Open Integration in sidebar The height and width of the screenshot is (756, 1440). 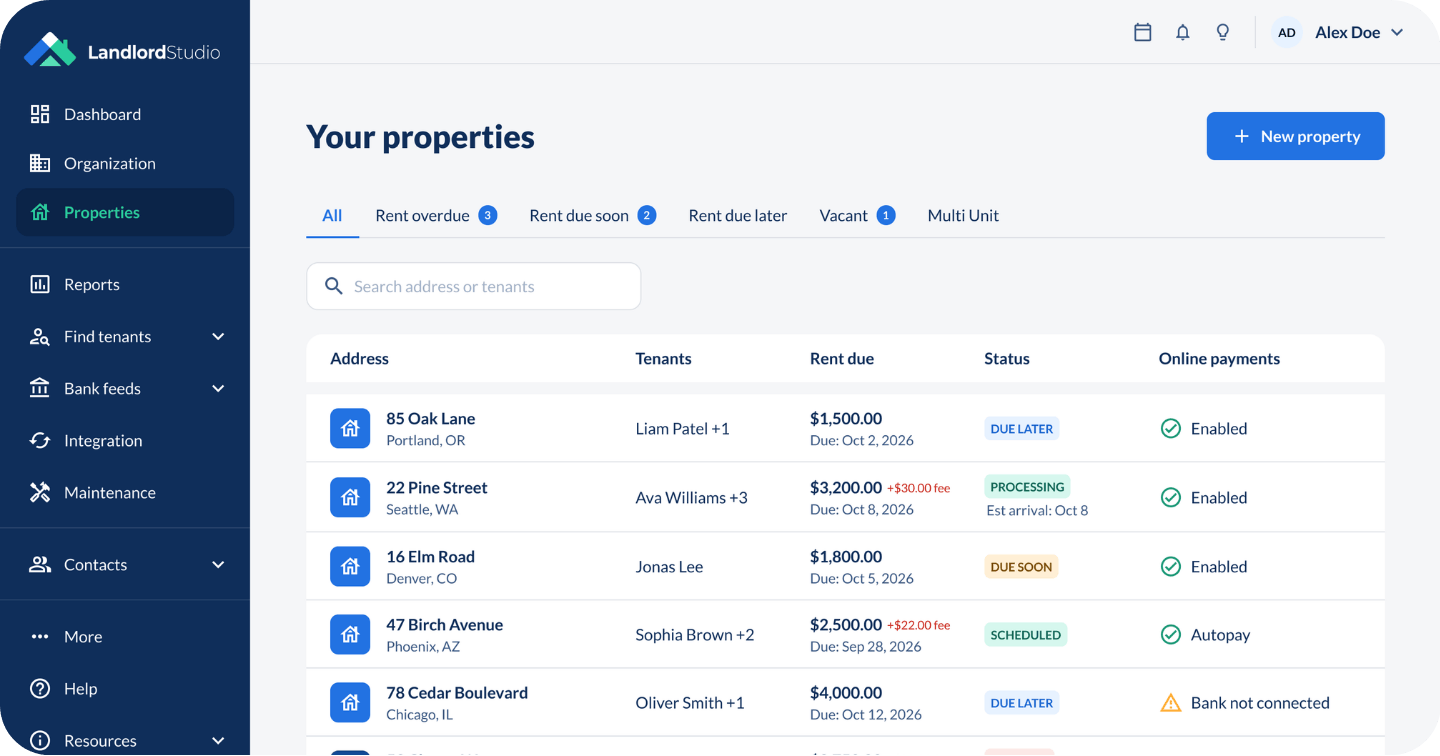tap(125, 440)
